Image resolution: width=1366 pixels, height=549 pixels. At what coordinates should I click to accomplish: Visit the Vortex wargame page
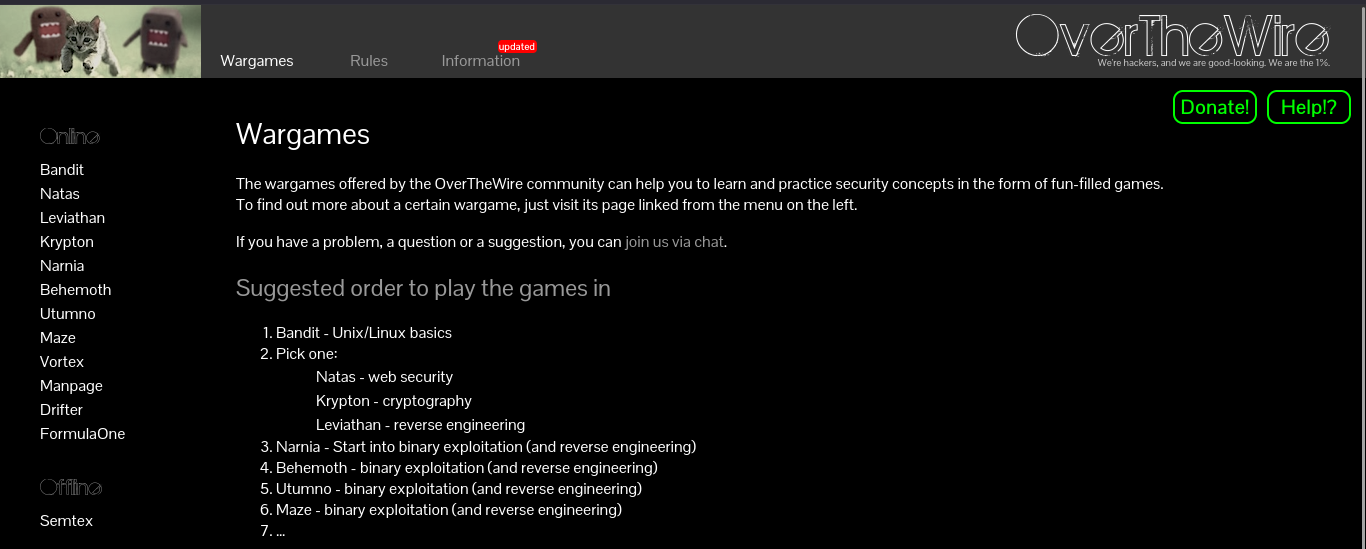(x=62, y=362)
